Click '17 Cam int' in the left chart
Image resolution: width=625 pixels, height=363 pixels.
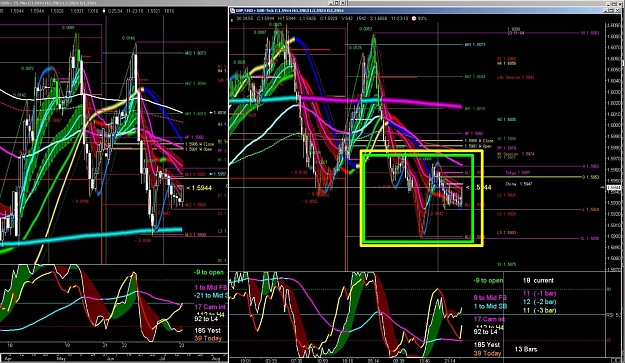tap(210, 307)
